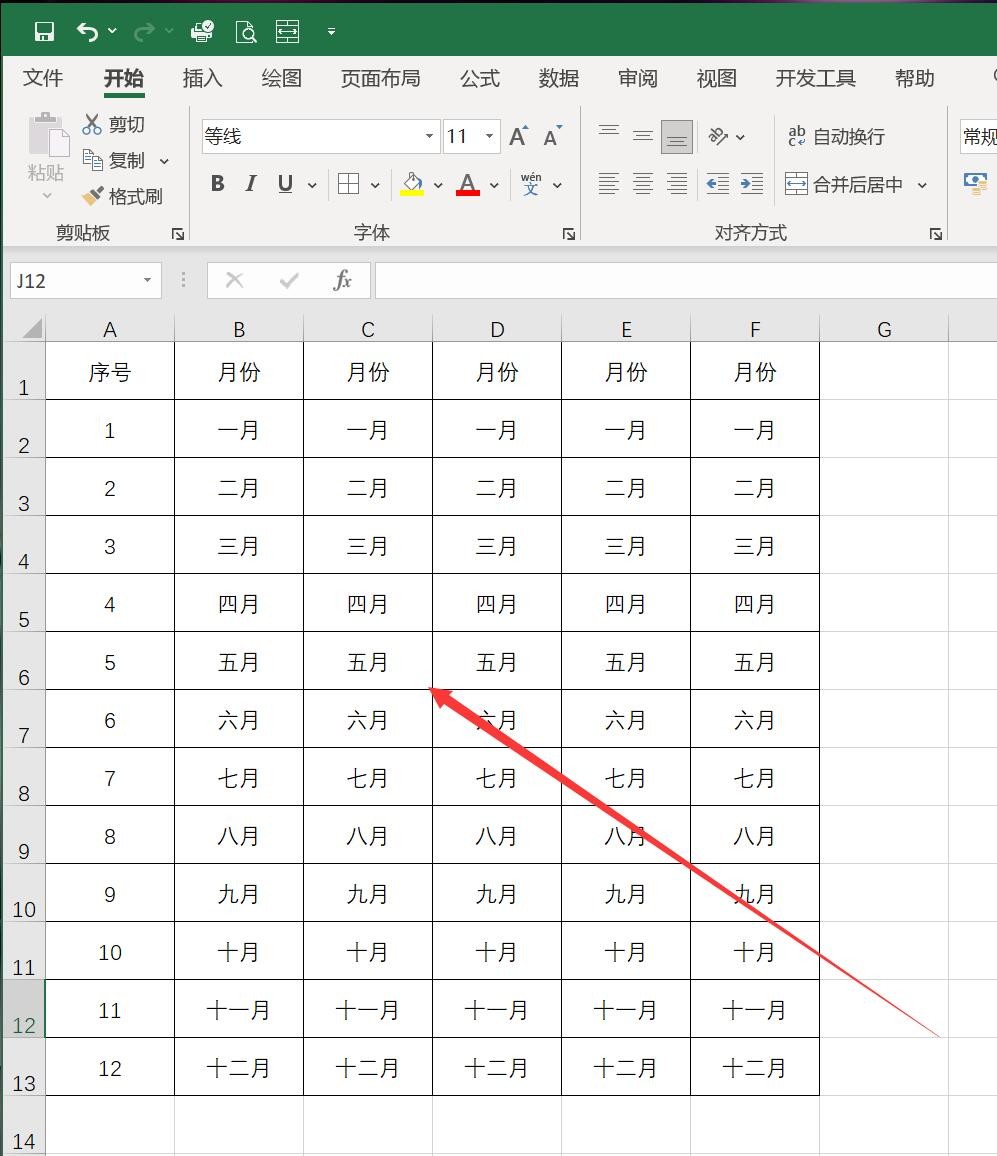Expand the font size dropdown next to 11
Screen dimensions: 997x1156
pyautogui.click(x=488, y=136)
